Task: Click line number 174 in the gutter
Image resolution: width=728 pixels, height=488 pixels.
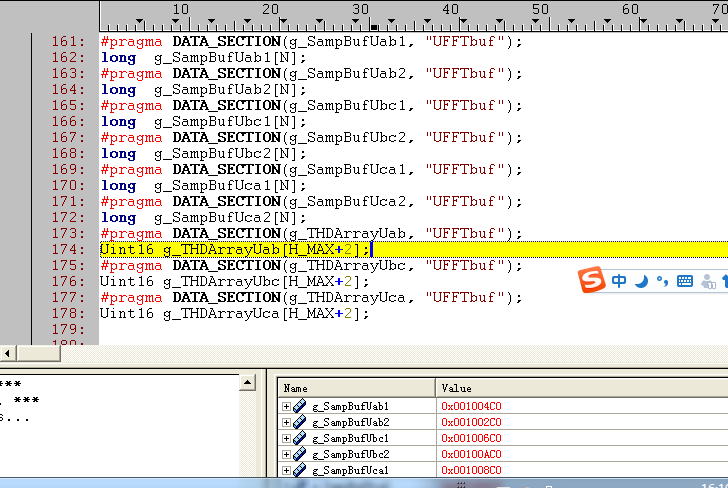Action: pyautogui.click(x=68, y=249)
